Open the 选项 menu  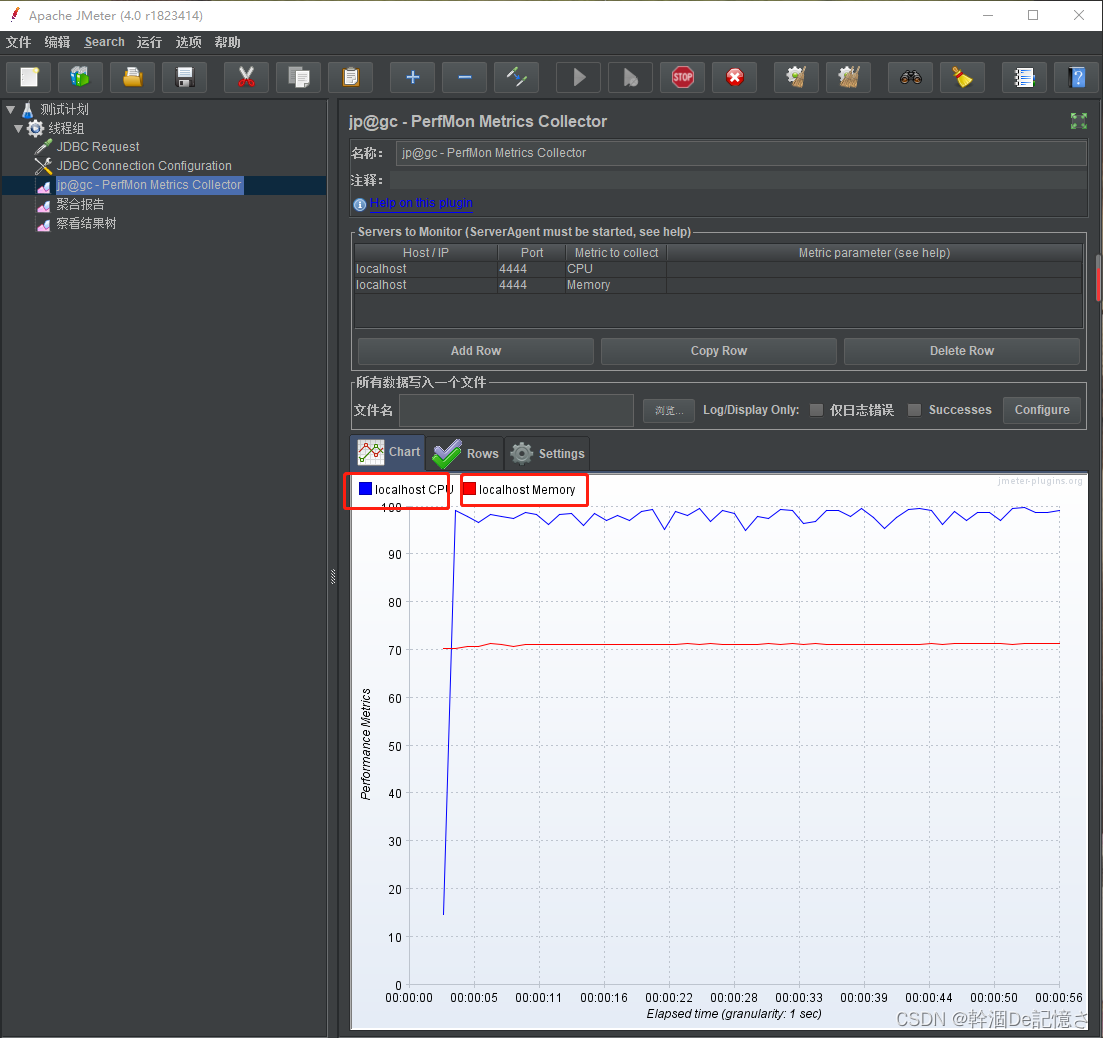[189, 42]
